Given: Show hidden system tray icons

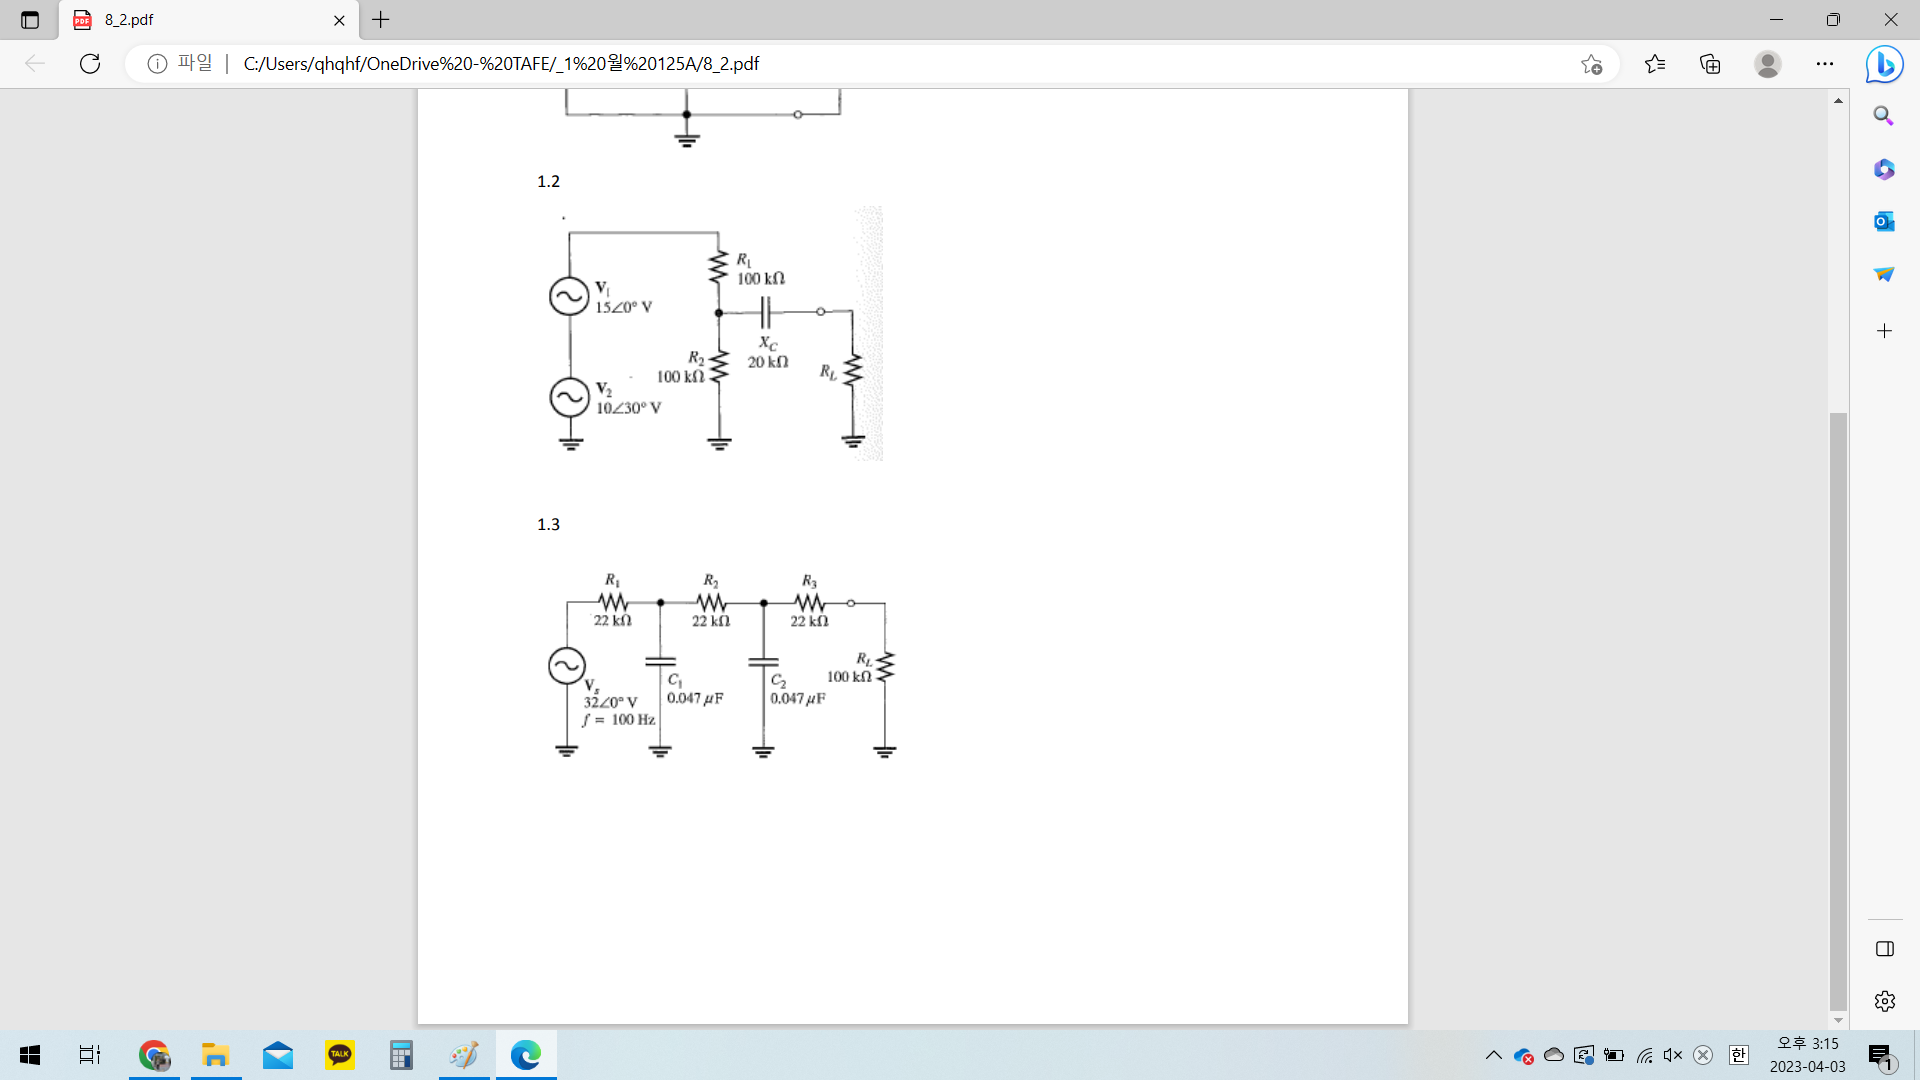Looking at the screenshot, I should tap(1493, 1055).
